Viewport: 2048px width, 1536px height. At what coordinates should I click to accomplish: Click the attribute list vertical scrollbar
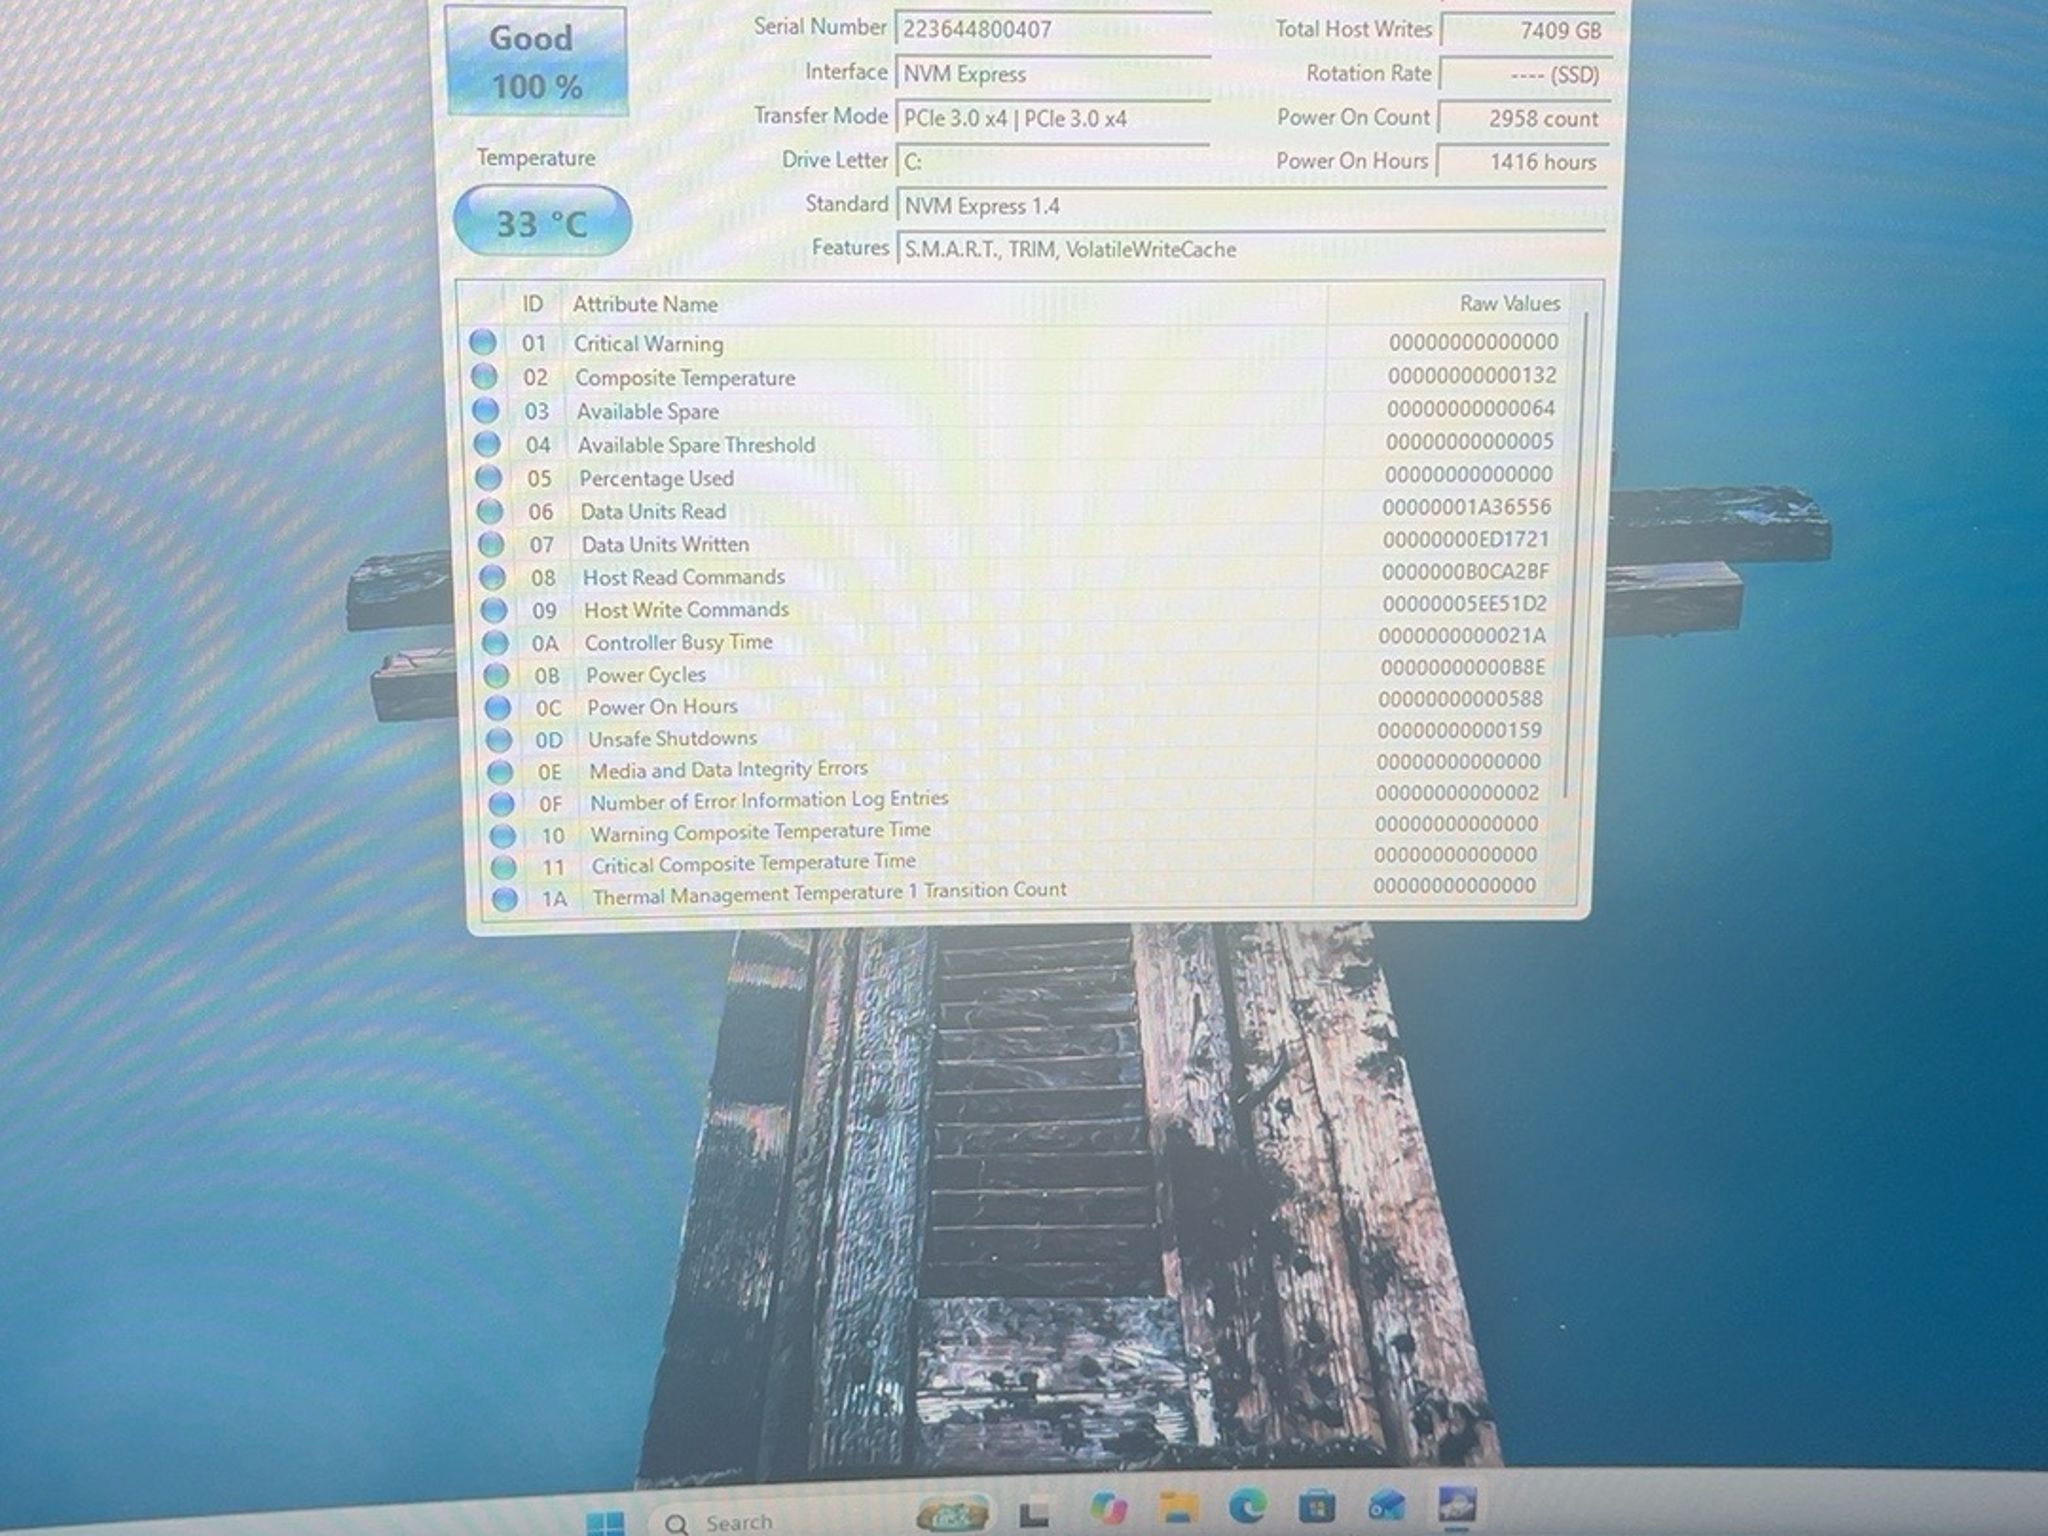pos(1576,555)
